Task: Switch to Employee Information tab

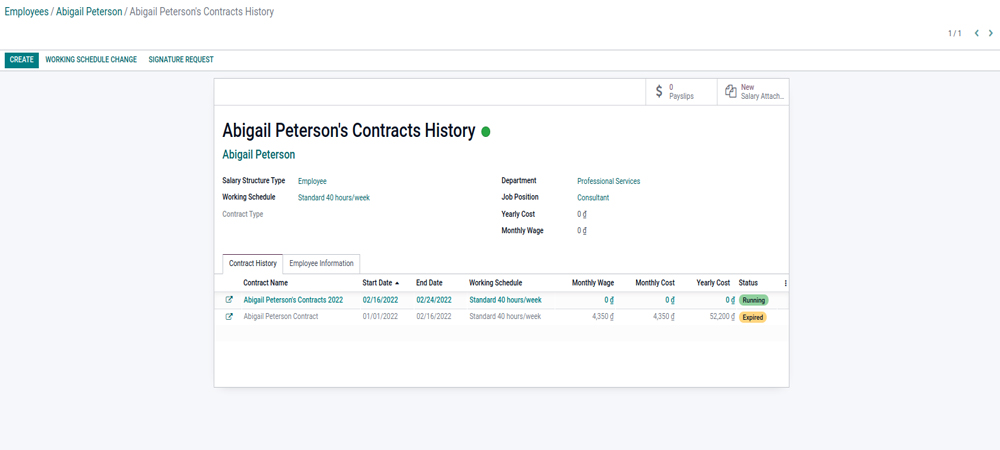Action: 321,263
